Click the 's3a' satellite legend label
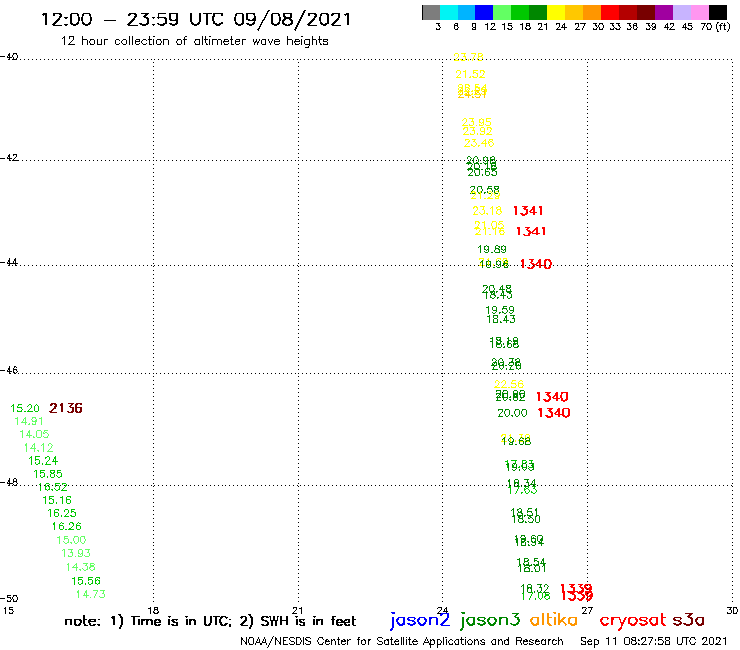Viewport: 740px width, 650px height. [x=688, y=620]
